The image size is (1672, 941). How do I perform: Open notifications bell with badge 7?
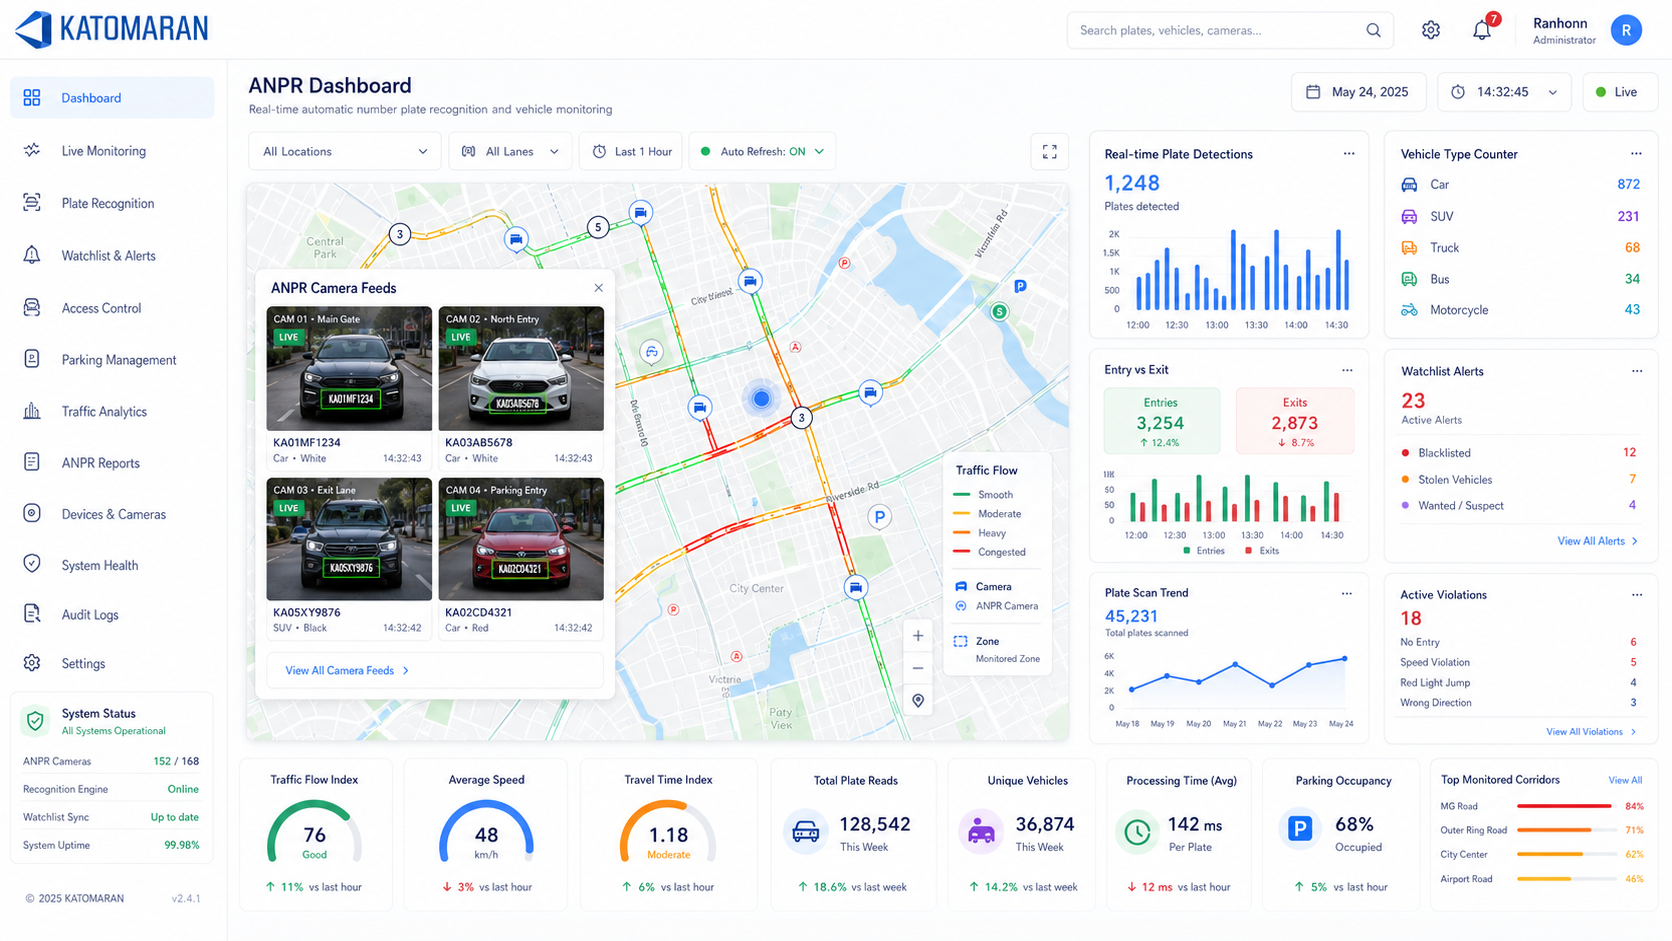coord(1482,30)
